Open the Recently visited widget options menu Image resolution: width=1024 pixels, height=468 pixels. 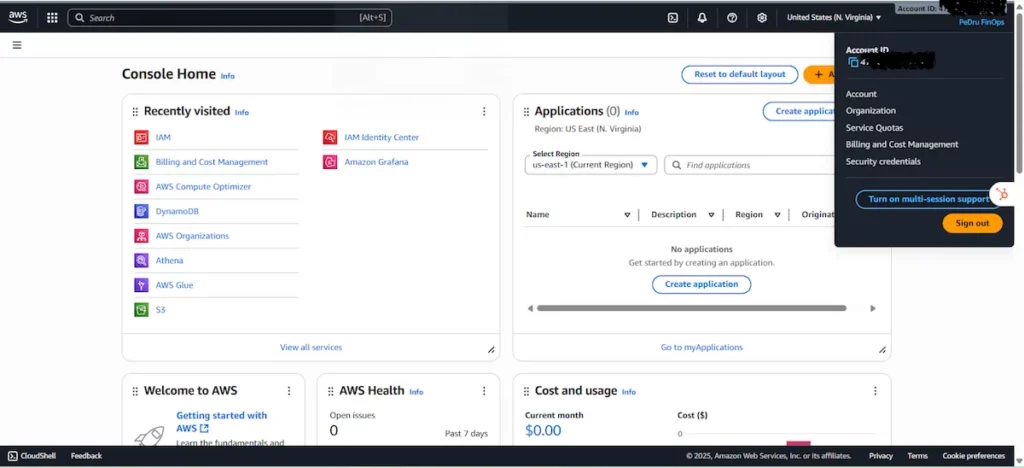click(x=484, y=112)
